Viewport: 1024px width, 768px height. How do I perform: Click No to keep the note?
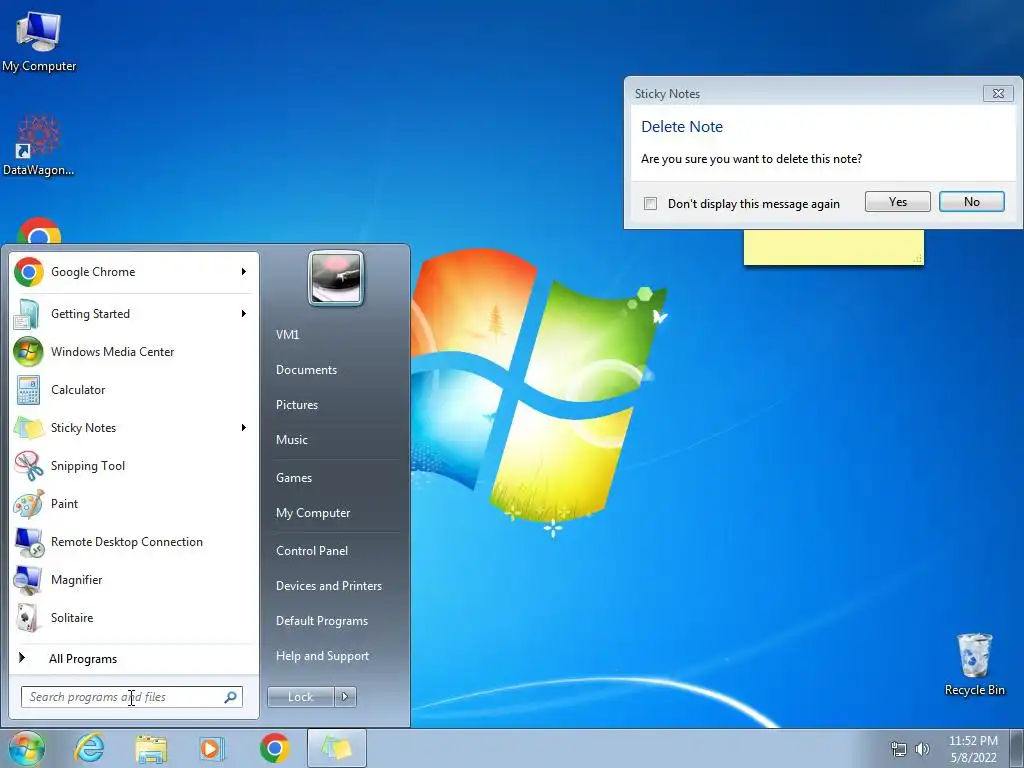point(972,202)
